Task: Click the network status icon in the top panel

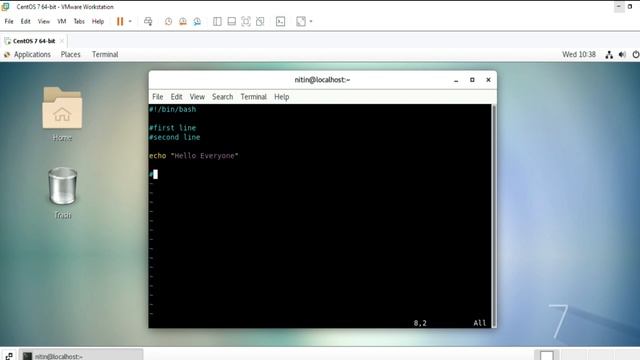Action: point(609,55)
